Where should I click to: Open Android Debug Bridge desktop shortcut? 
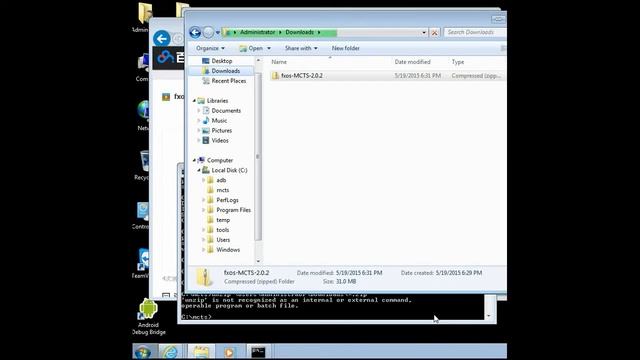[148, 317]
